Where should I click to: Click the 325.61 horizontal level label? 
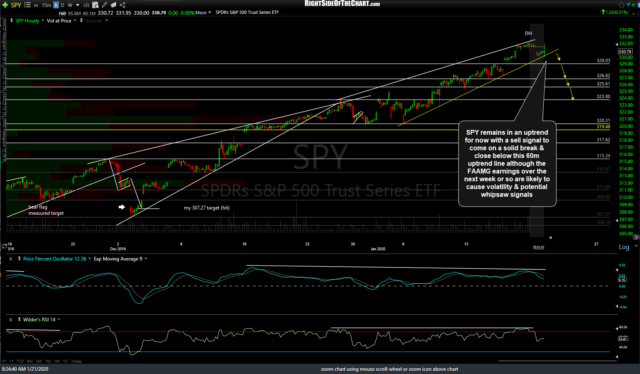pyautogui.click(x=603, y=84)
